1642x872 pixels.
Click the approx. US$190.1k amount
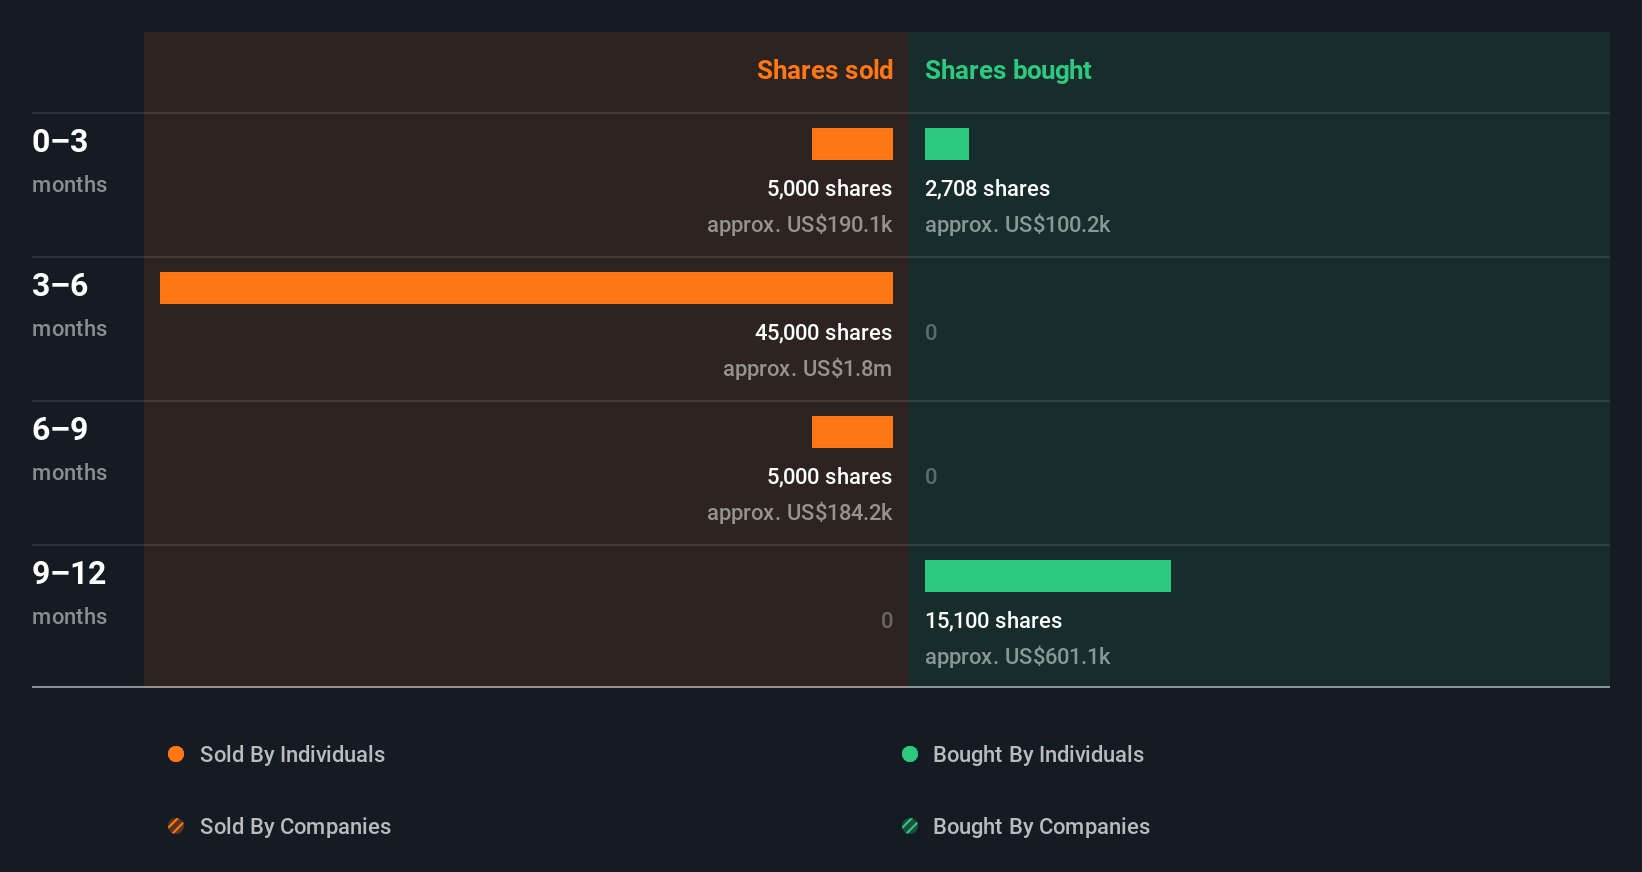click(x=799, y=224)
